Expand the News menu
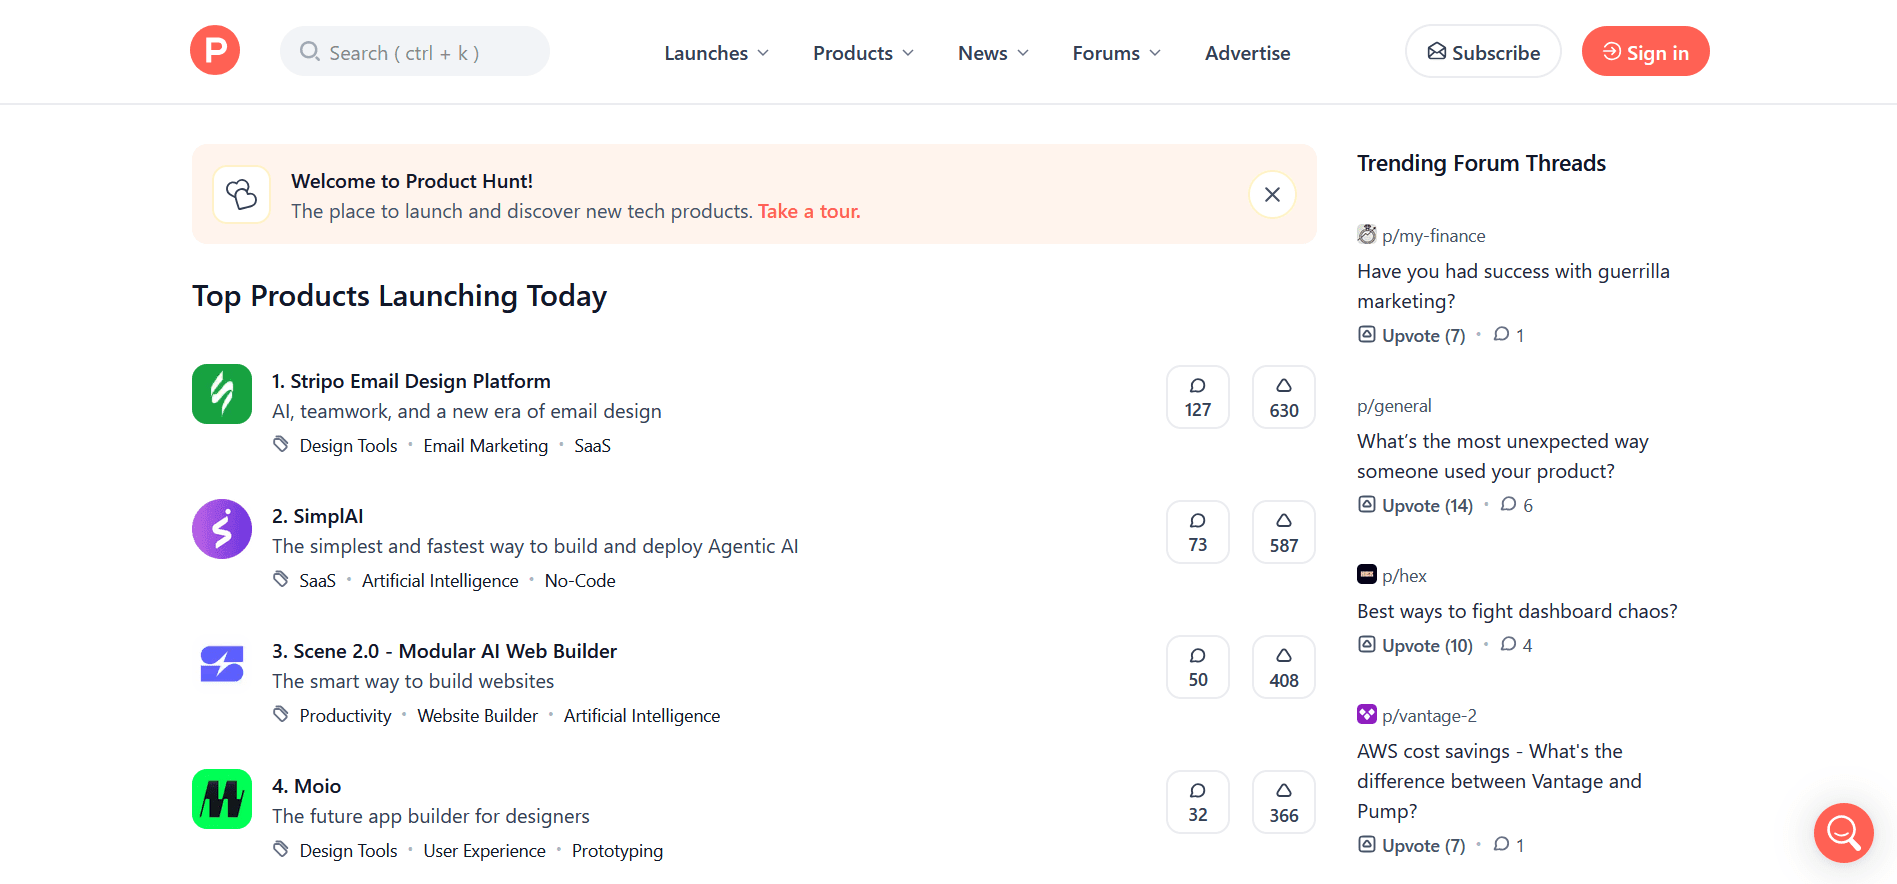The height and width of the screenshot is (884, 1897). click(993, 53)
